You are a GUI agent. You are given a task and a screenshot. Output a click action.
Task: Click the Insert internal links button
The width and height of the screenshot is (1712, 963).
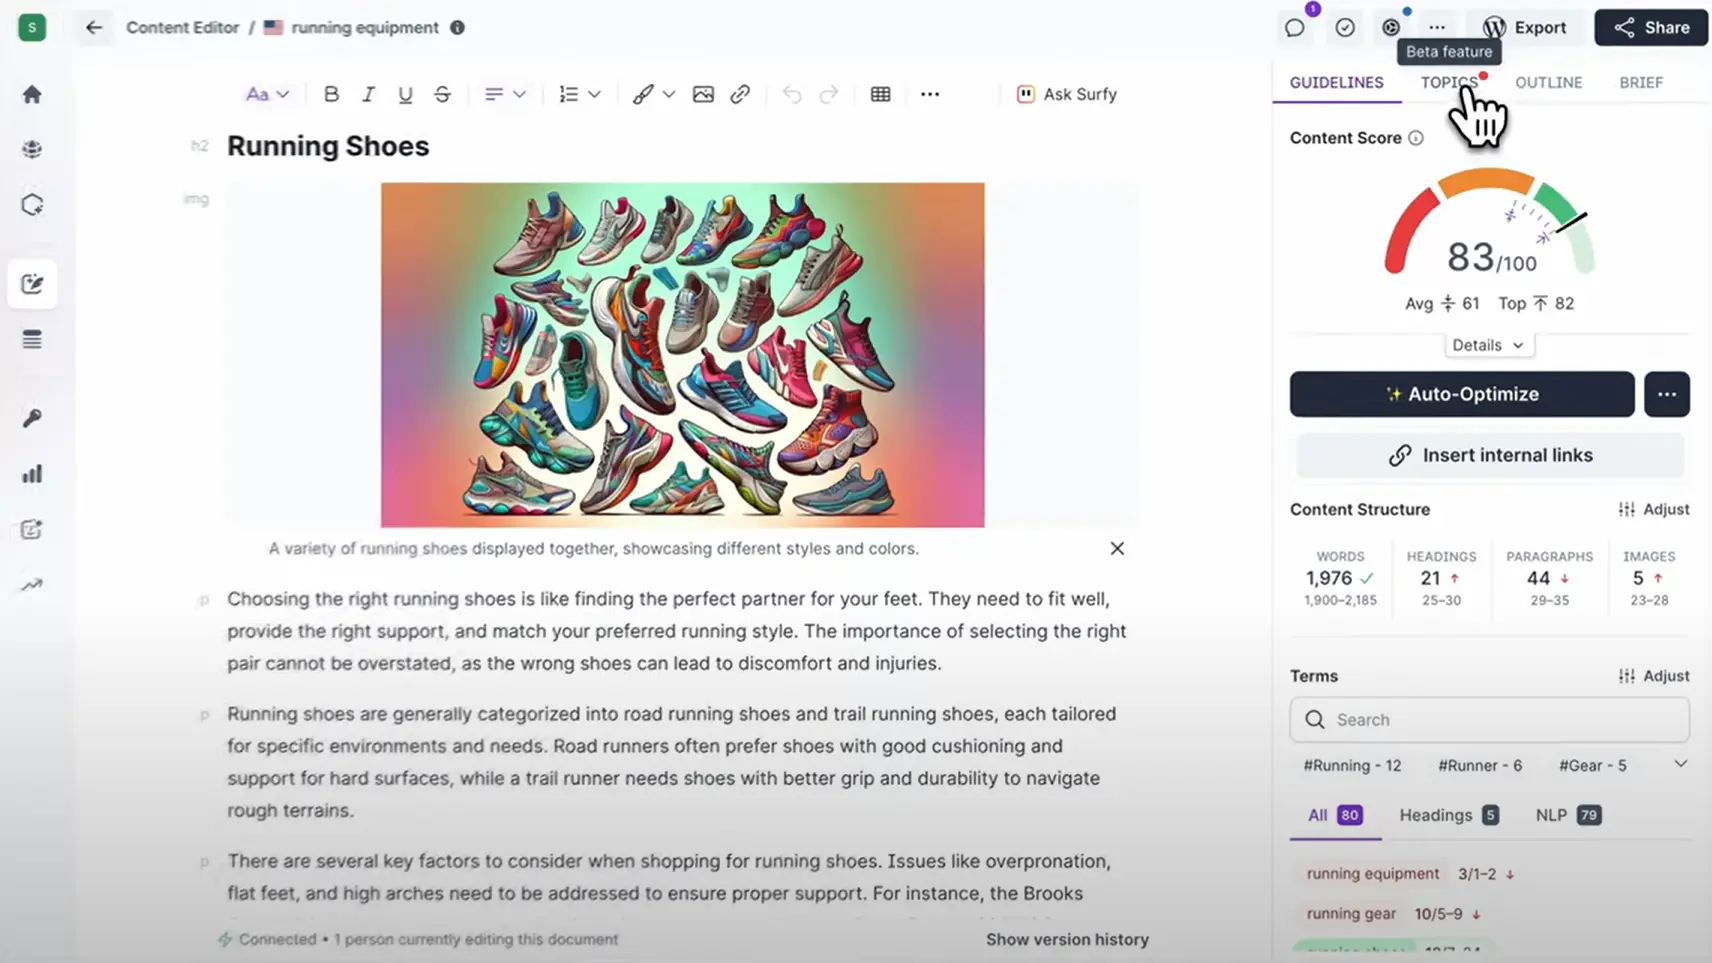click(1490, 455)
